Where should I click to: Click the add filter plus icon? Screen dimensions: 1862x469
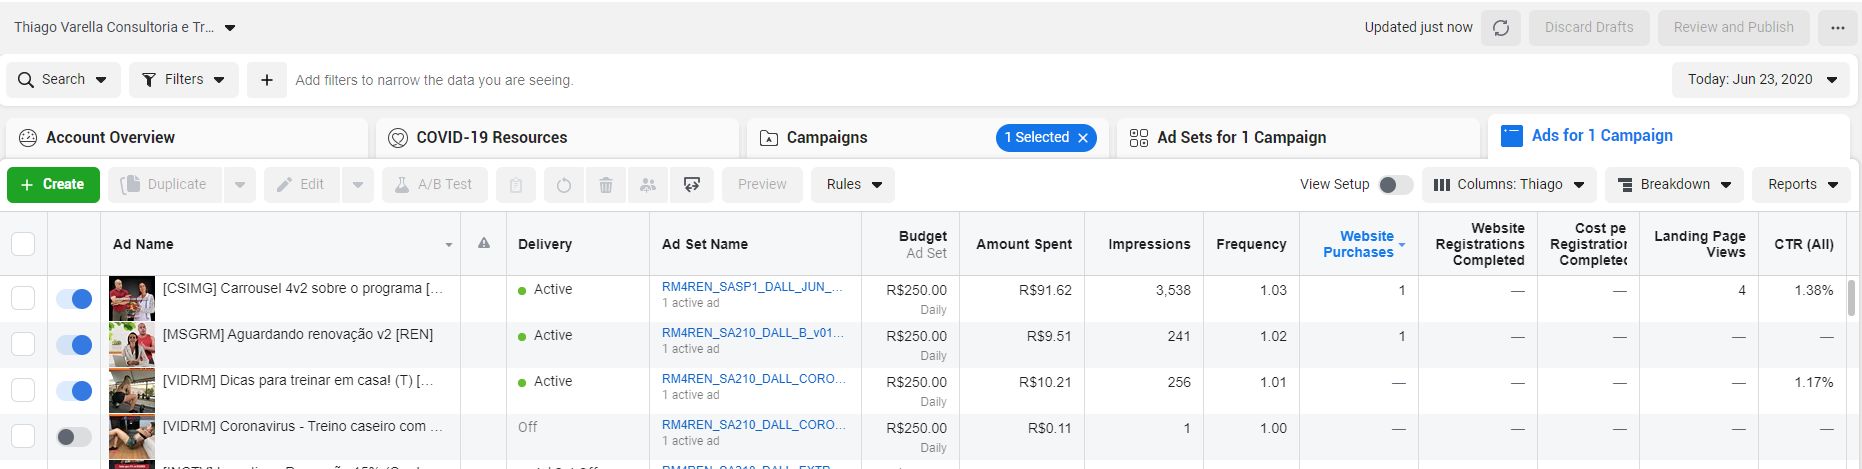[267, 80]
